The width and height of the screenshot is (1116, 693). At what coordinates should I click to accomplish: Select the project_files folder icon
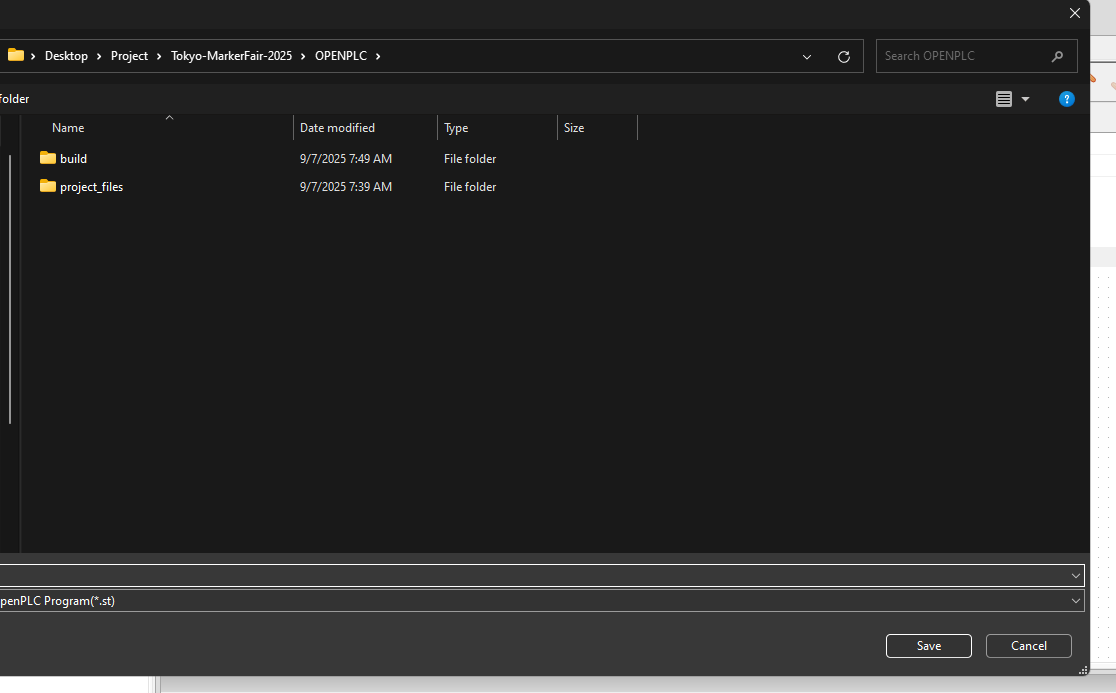click(x=48, y=186)
